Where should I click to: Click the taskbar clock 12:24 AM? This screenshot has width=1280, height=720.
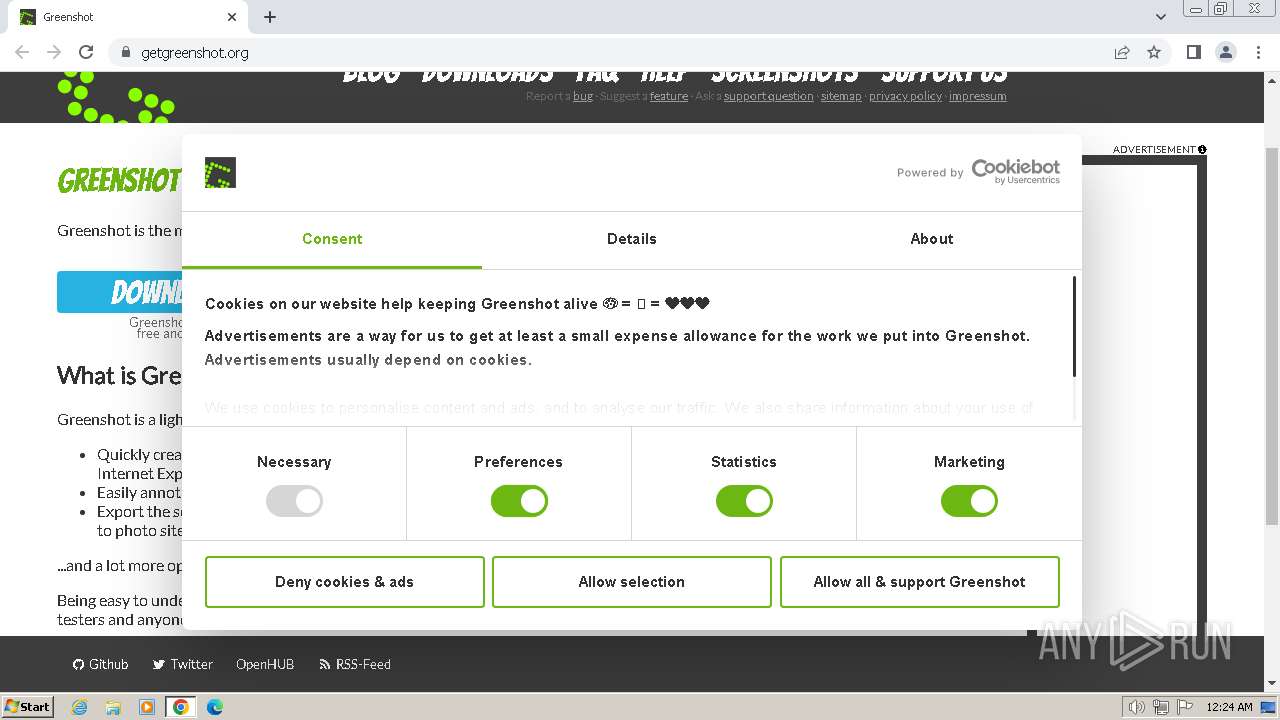[x=1230, y=707]
